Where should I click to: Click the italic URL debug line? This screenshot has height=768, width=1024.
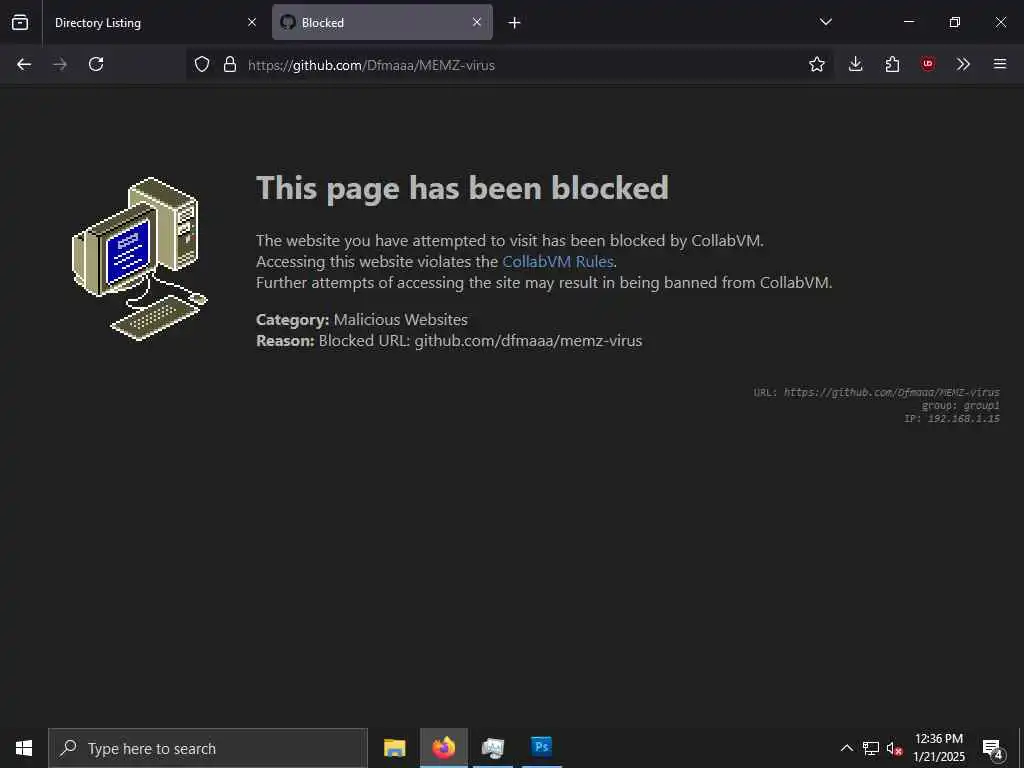[x=876, y=392]
